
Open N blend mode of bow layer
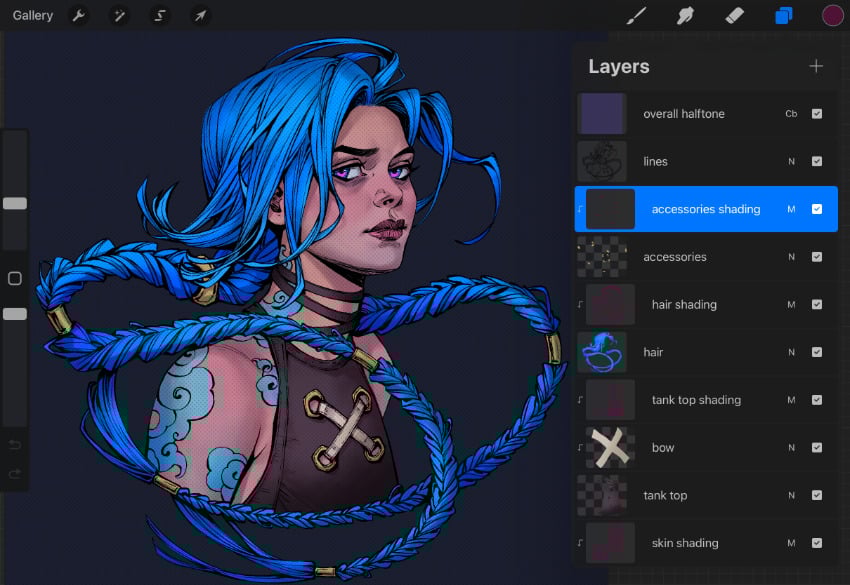click(x=791, y=448)
